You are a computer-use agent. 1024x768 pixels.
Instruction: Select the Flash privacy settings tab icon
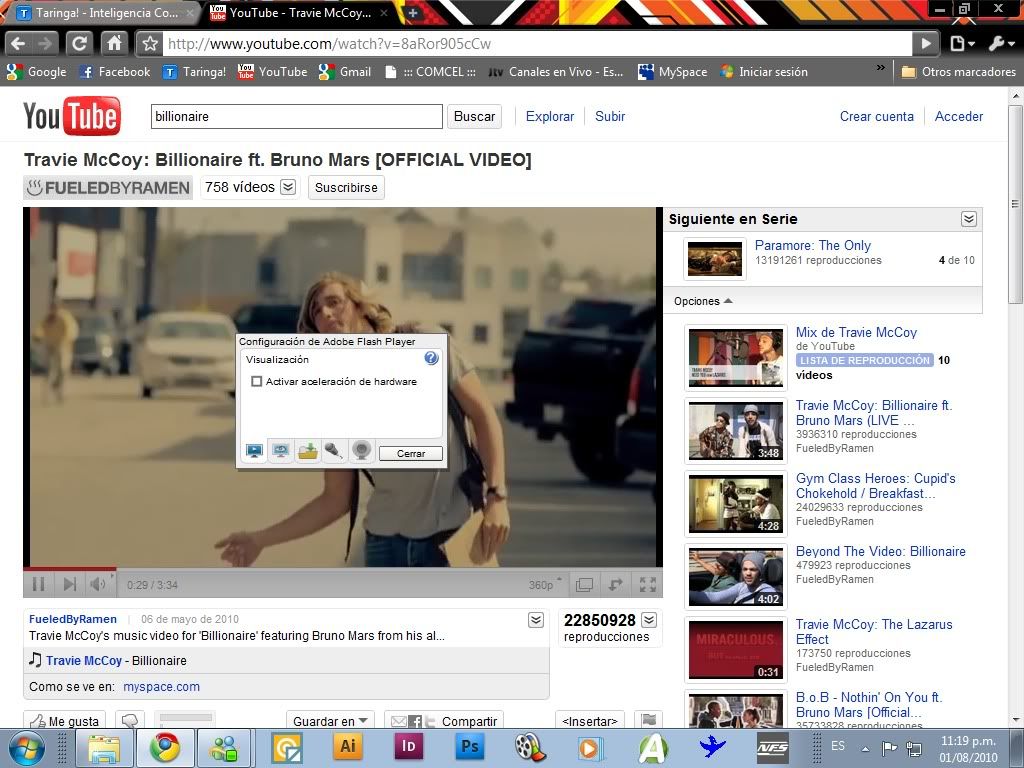(x=281, y=451)
